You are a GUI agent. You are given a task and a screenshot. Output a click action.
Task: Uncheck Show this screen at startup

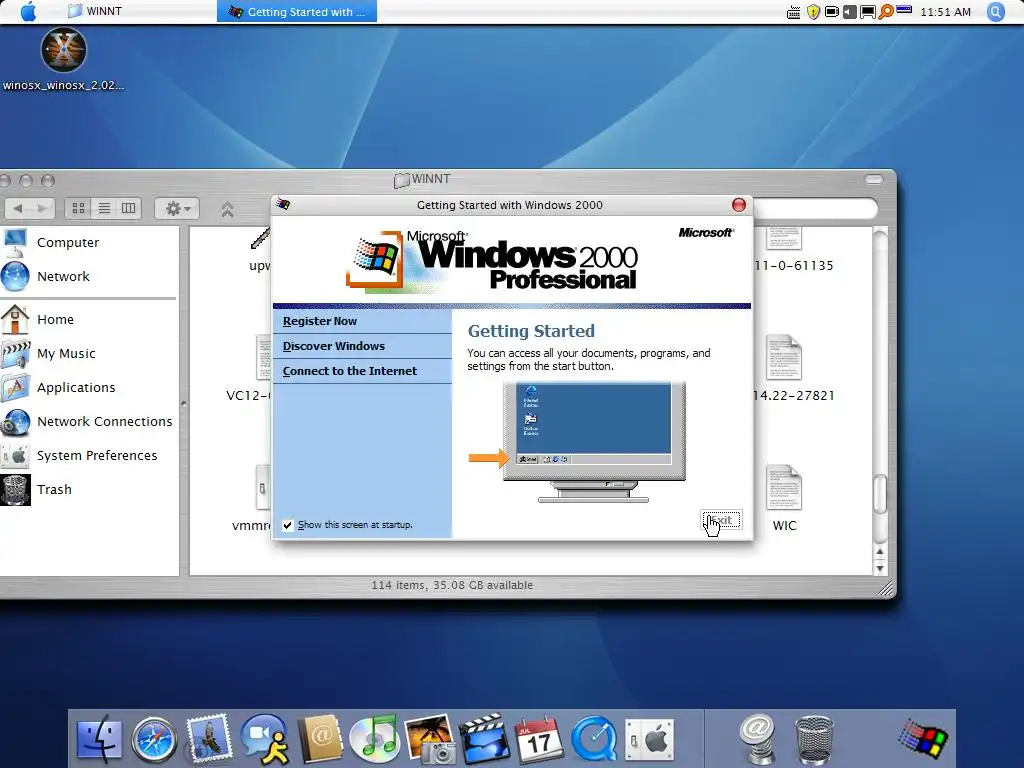pyautogui.click(x=287, y=525)
